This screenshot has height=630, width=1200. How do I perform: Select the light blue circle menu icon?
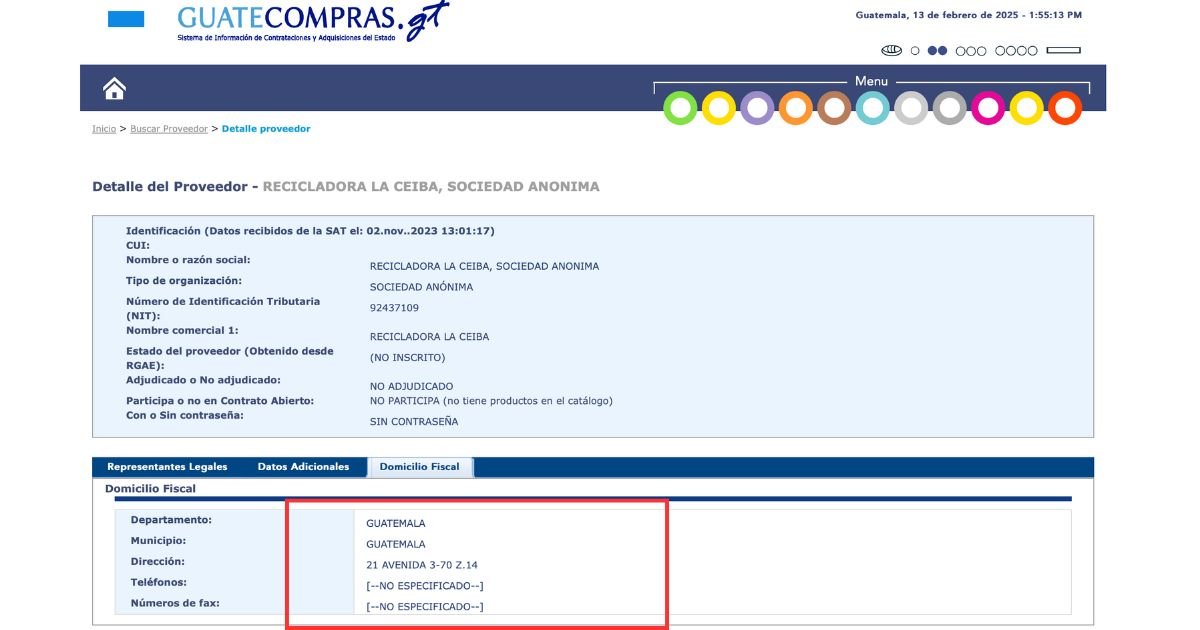[872, 108]
